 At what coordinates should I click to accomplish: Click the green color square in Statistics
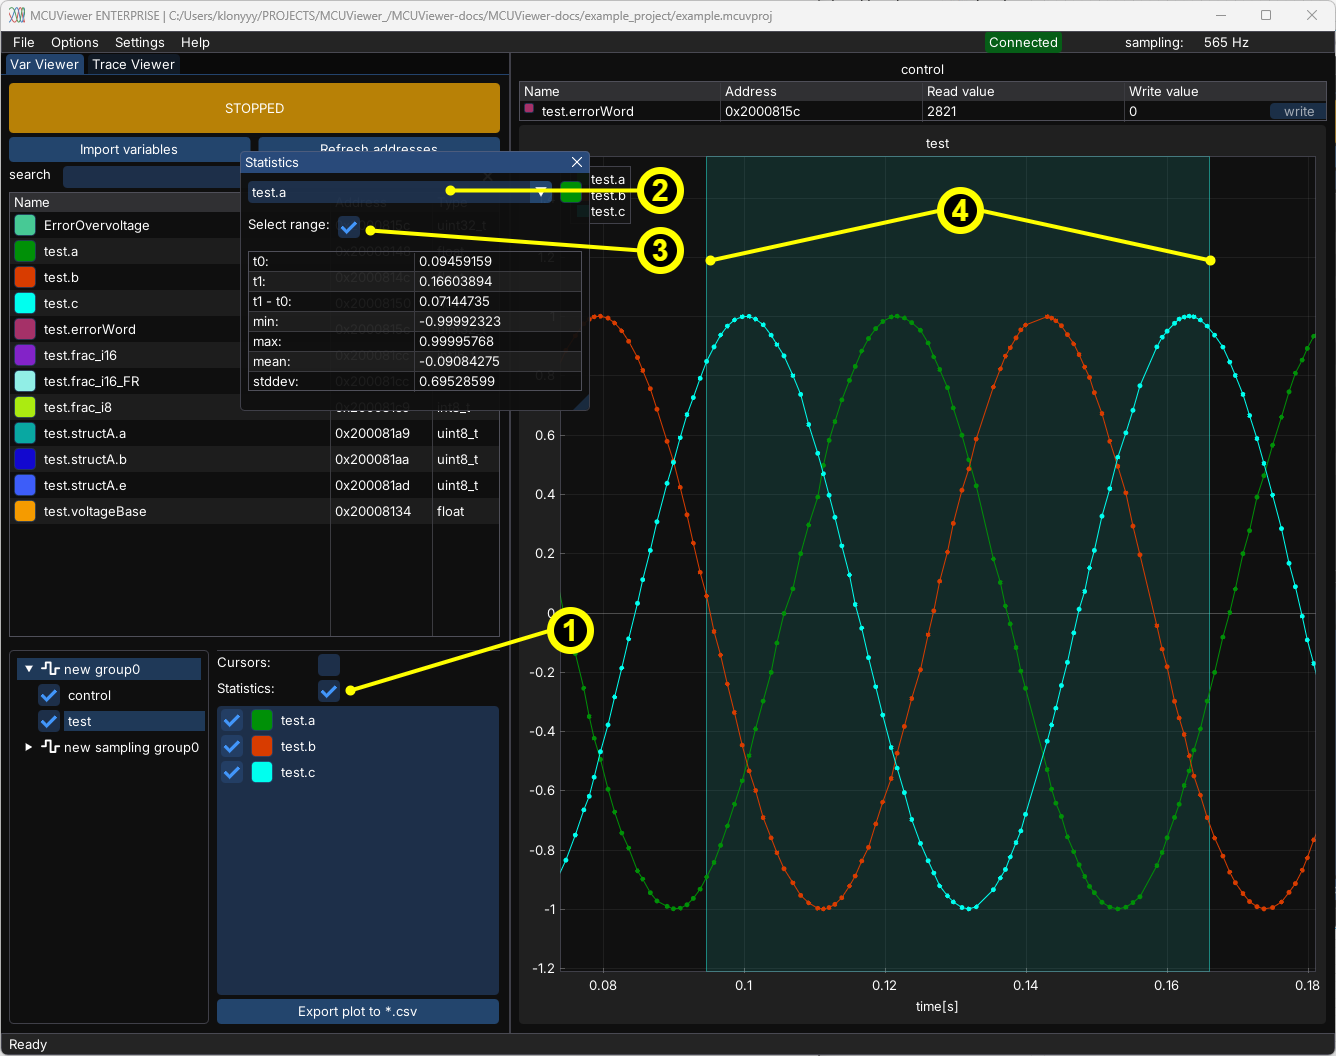pyautogui.click(x=571, y=192)
